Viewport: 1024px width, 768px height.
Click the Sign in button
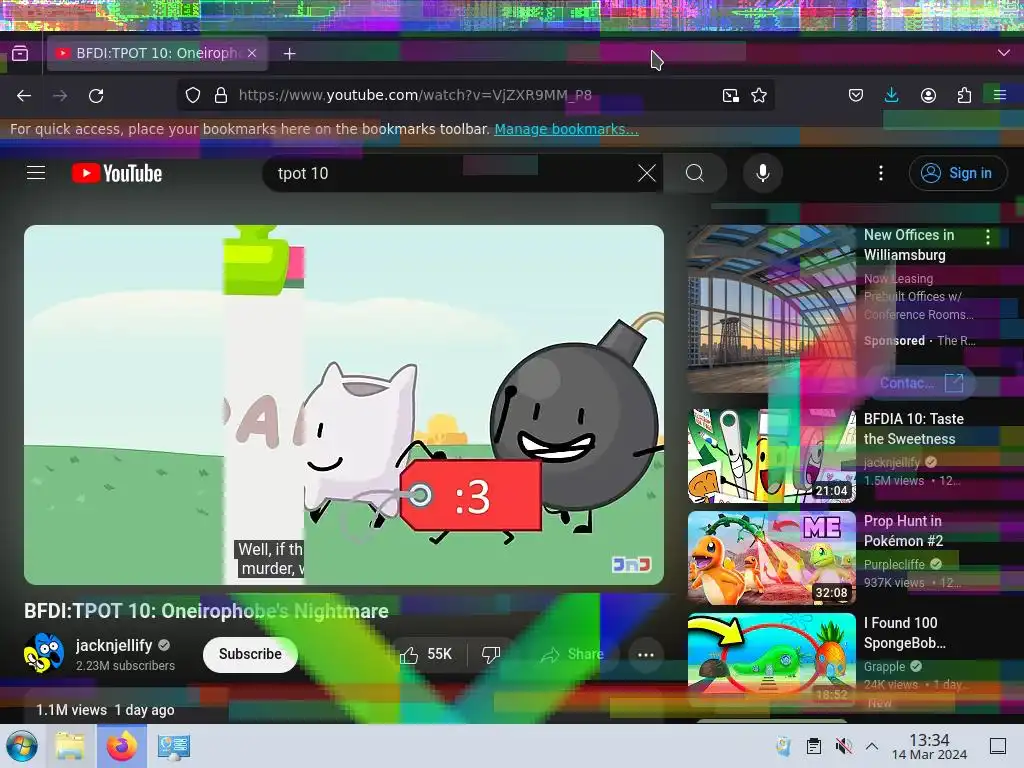coord(957,173)
